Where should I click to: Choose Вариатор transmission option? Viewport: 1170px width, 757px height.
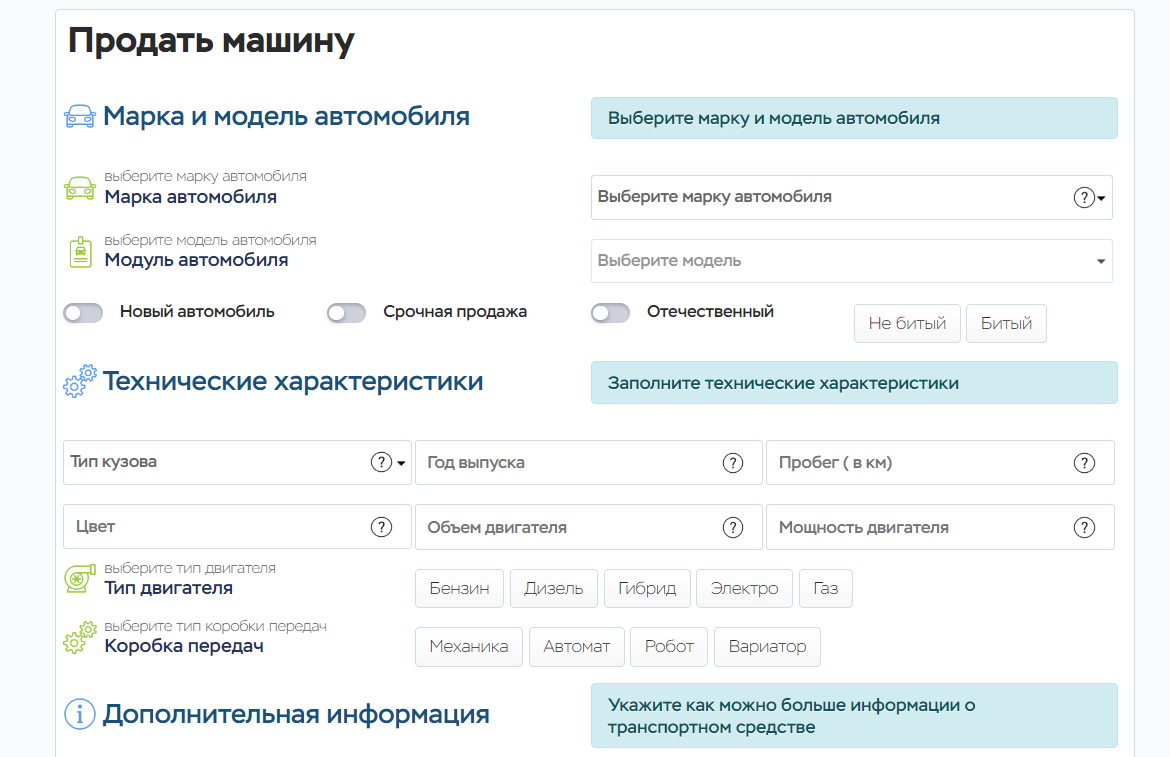767,647
